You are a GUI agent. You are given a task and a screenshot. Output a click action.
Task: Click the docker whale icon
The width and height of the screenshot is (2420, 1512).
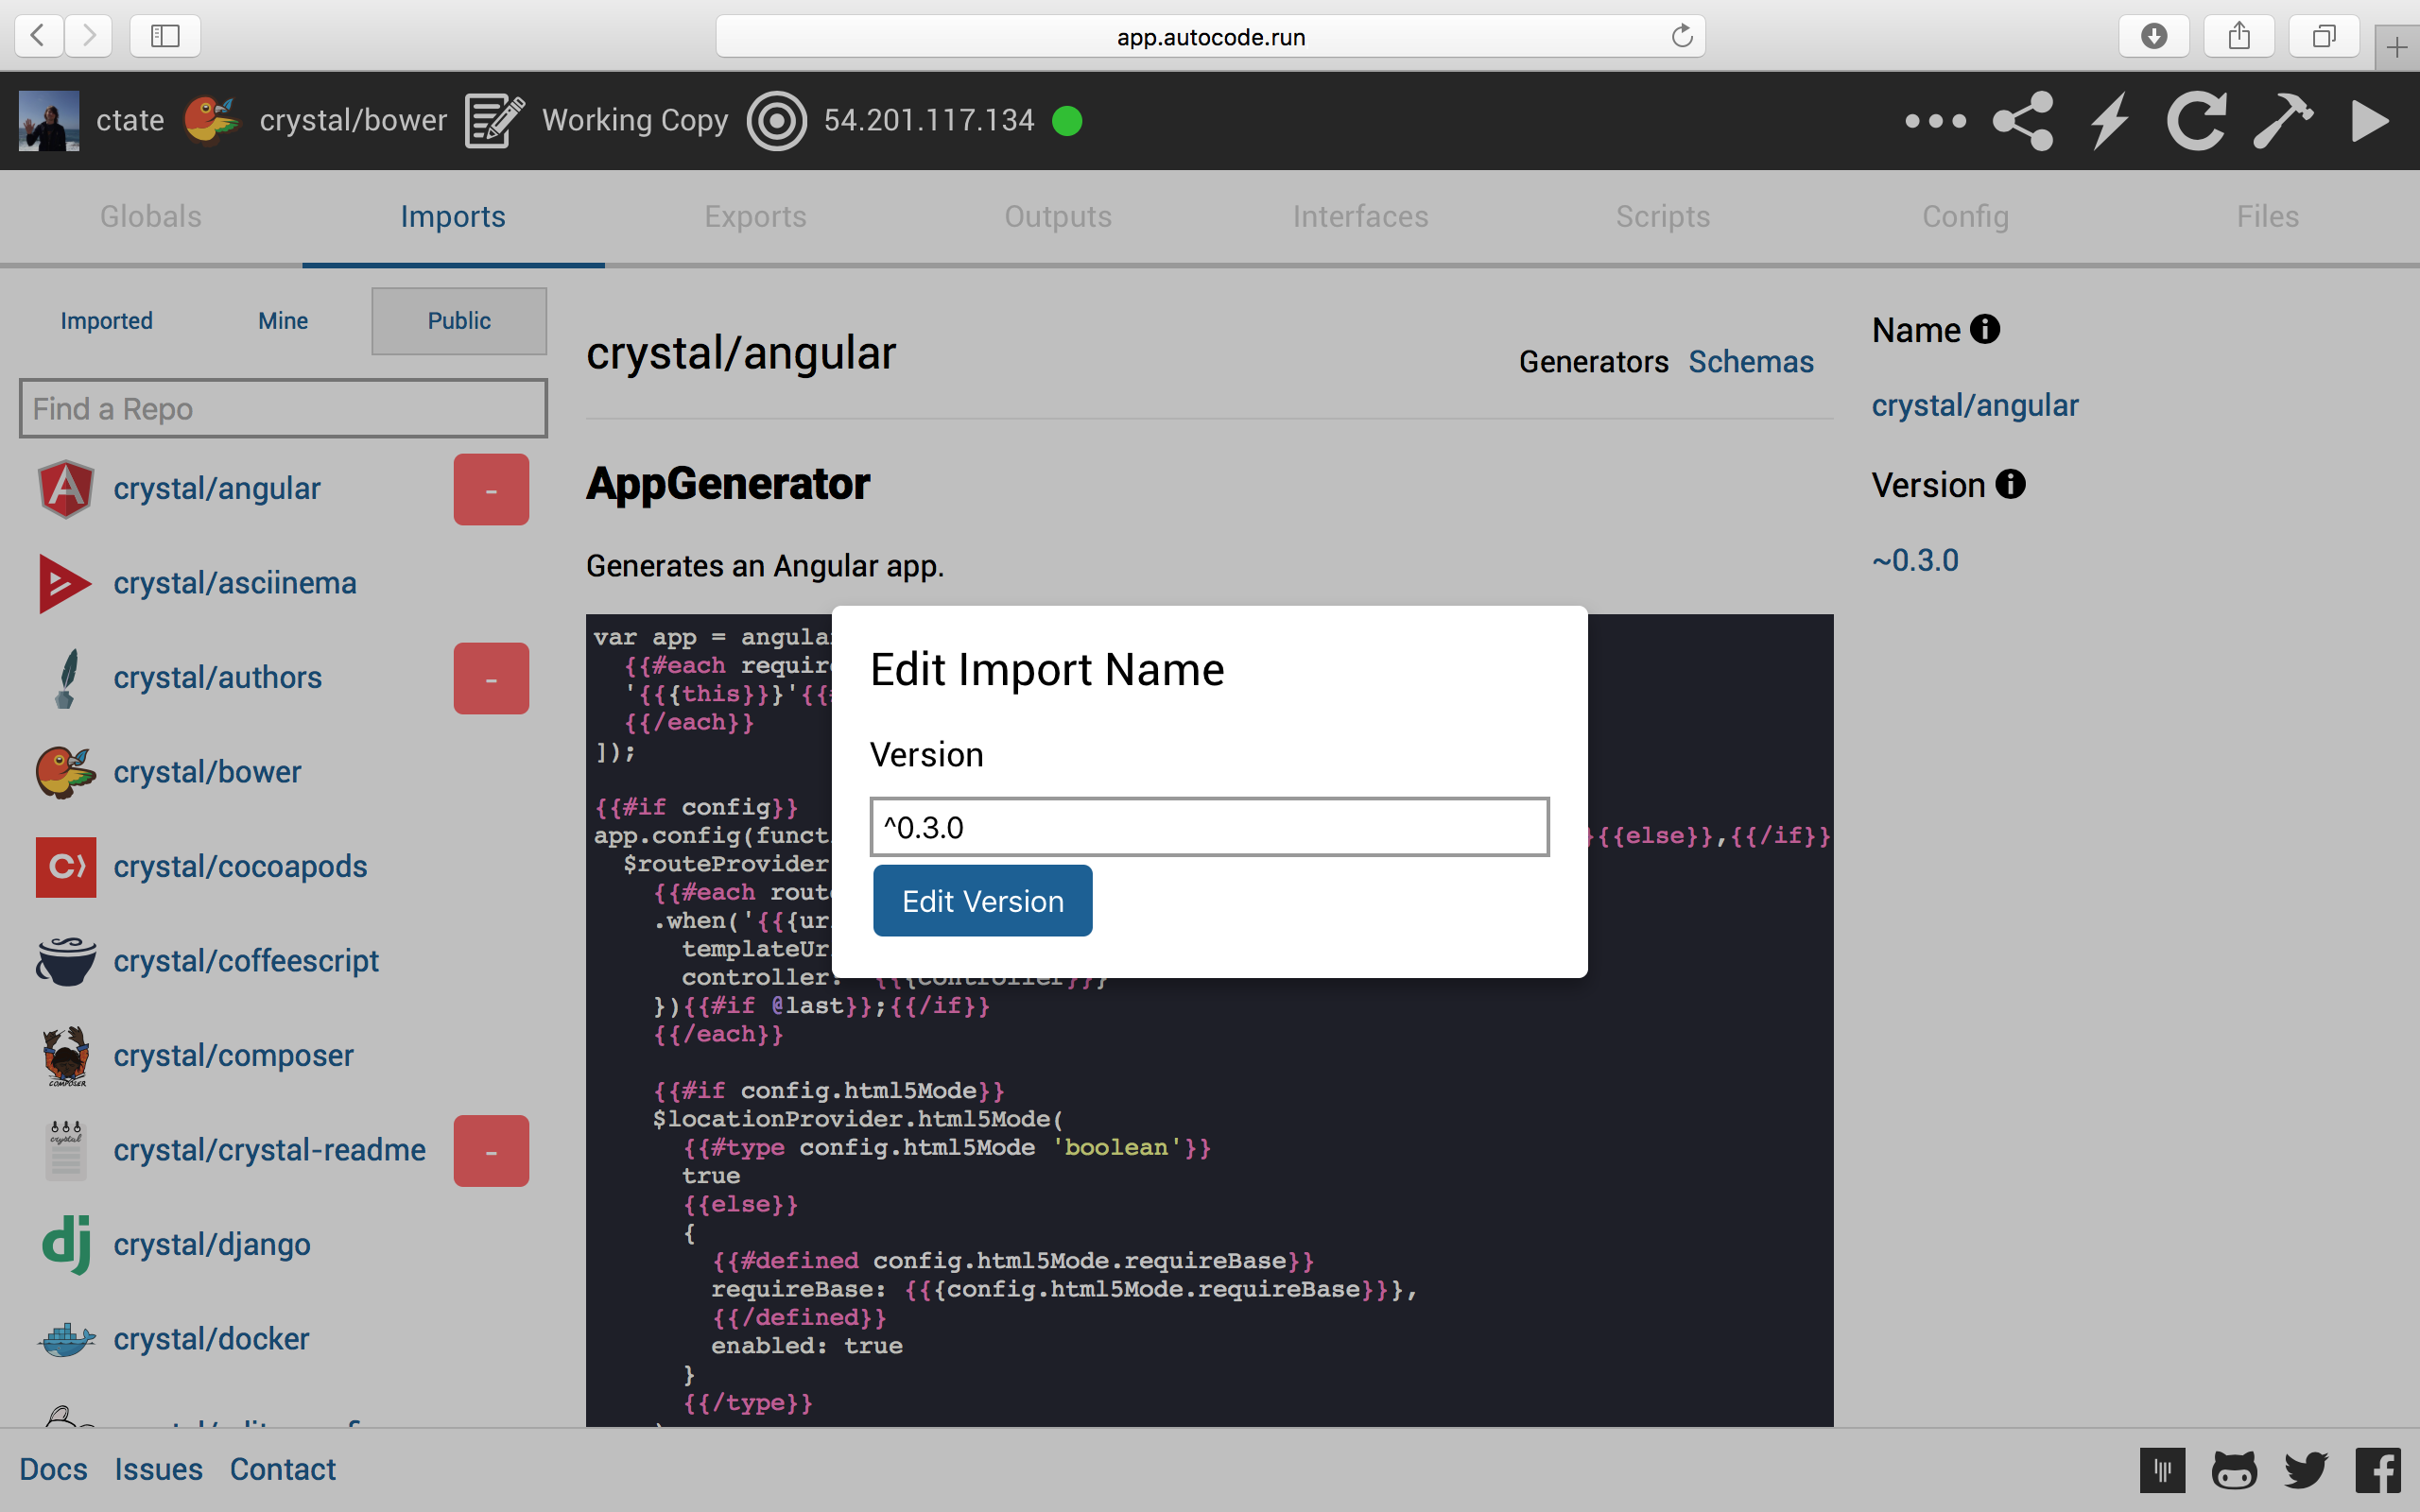click(66, 1339)
